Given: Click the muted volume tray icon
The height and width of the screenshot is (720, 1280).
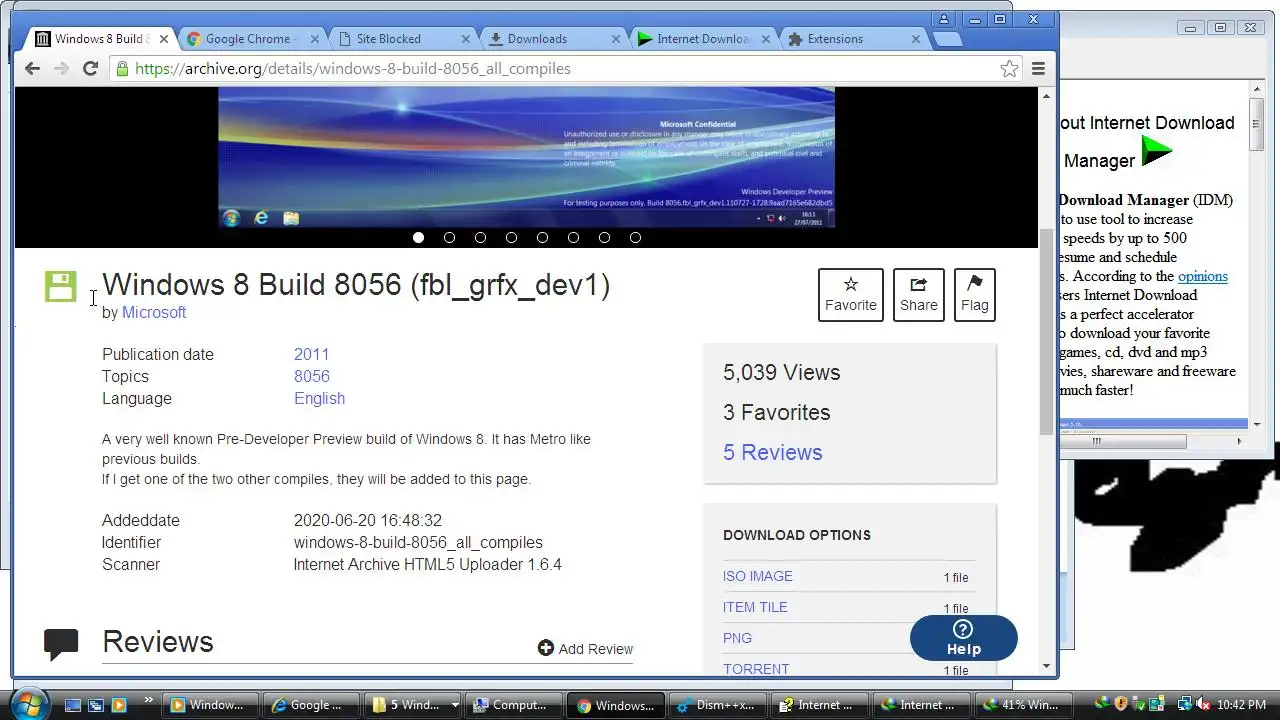Looking at the screenshot, I should tap(1201, 704).
